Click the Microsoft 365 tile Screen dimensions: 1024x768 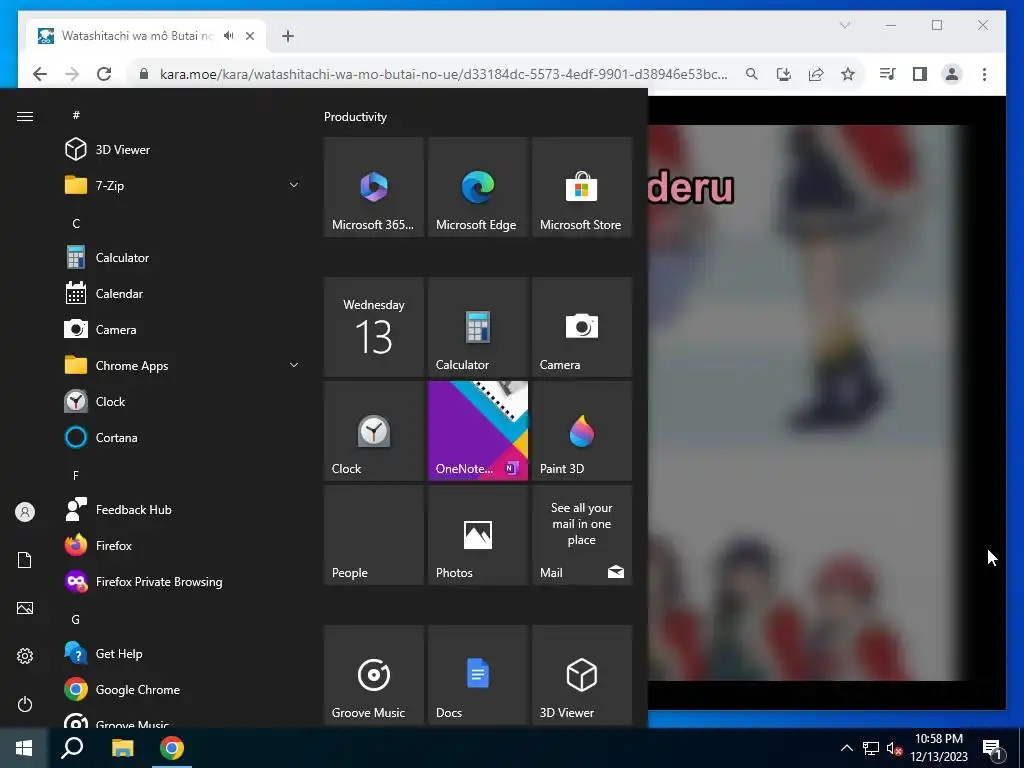(x=374, y=187)
